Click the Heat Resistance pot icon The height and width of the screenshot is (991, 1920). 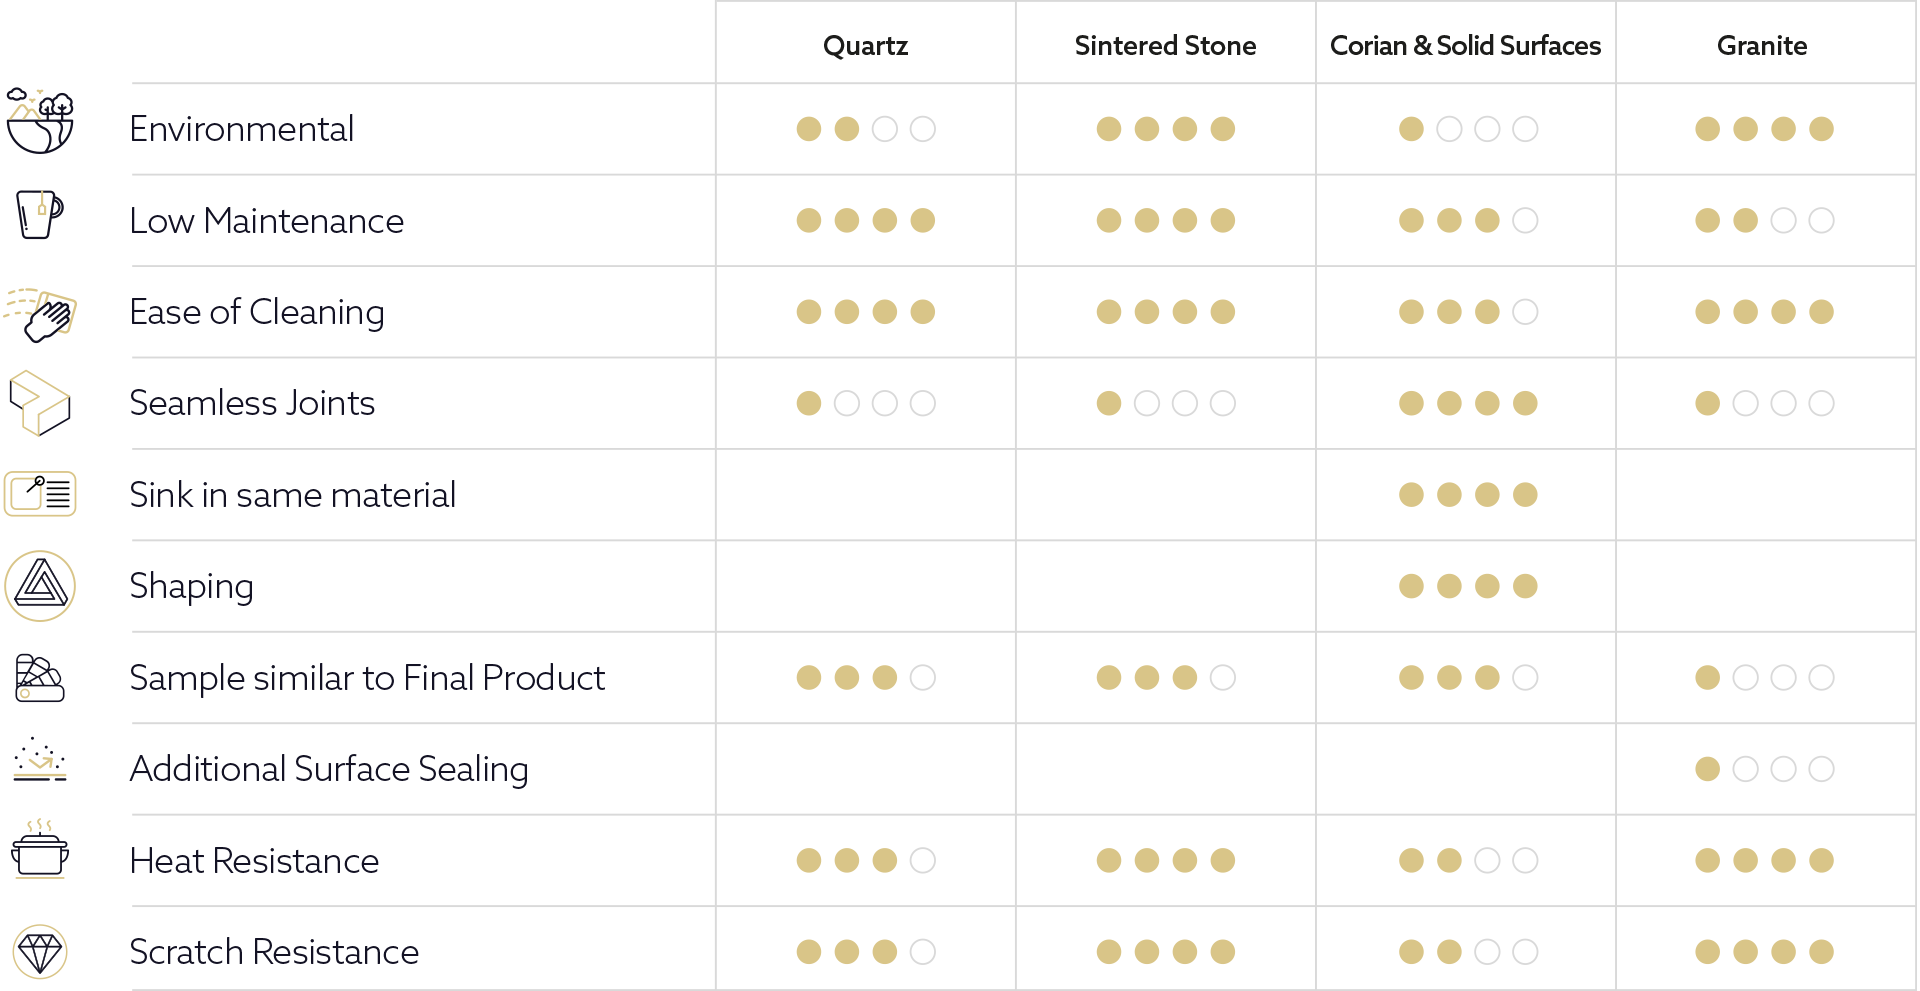tap(40, 851)
